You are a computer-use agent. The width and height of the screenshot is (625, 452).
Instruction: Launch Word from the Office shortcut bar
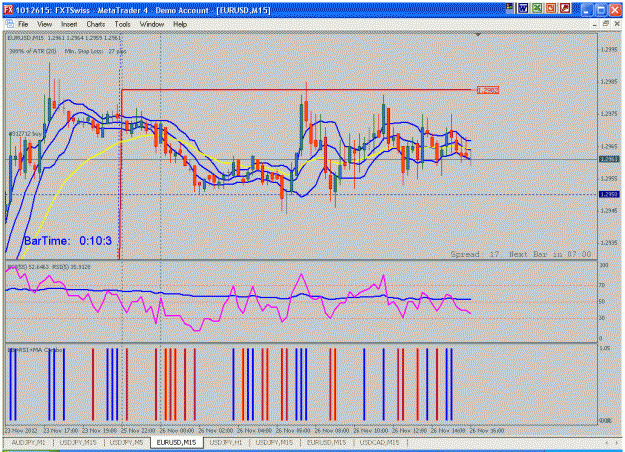(x=523, y=8)
